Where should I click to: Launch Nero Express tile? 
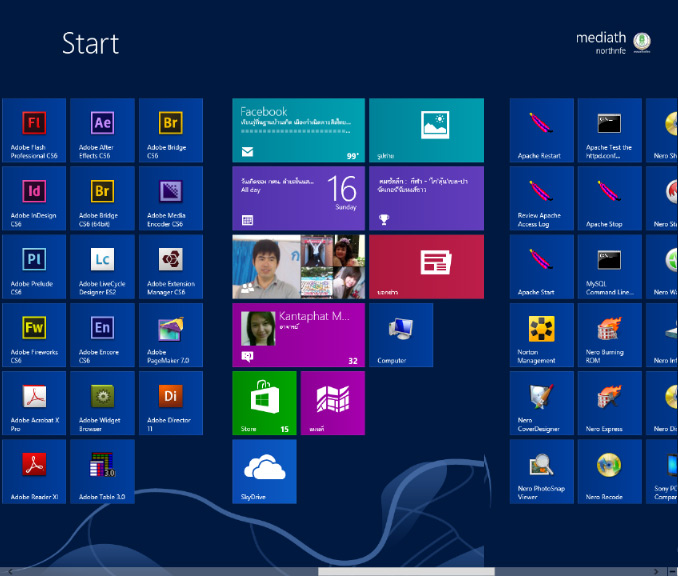click(610, 403)
